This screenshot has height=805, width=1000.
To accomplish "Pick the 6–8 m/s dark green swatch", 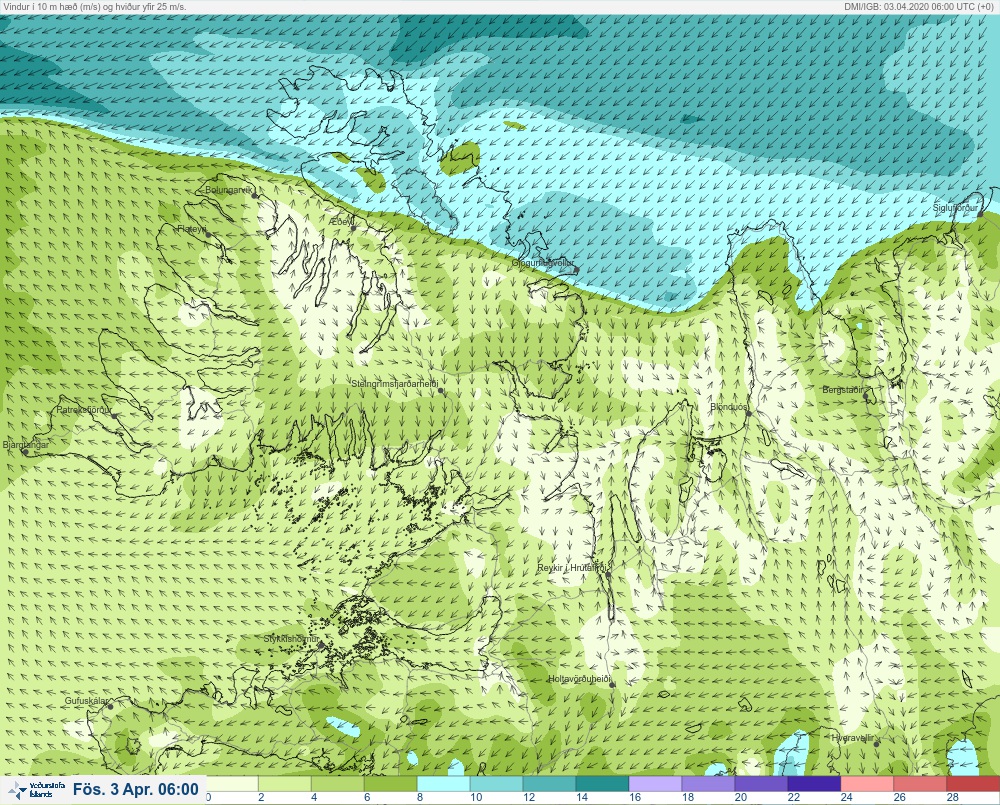I will click(390, 783).
